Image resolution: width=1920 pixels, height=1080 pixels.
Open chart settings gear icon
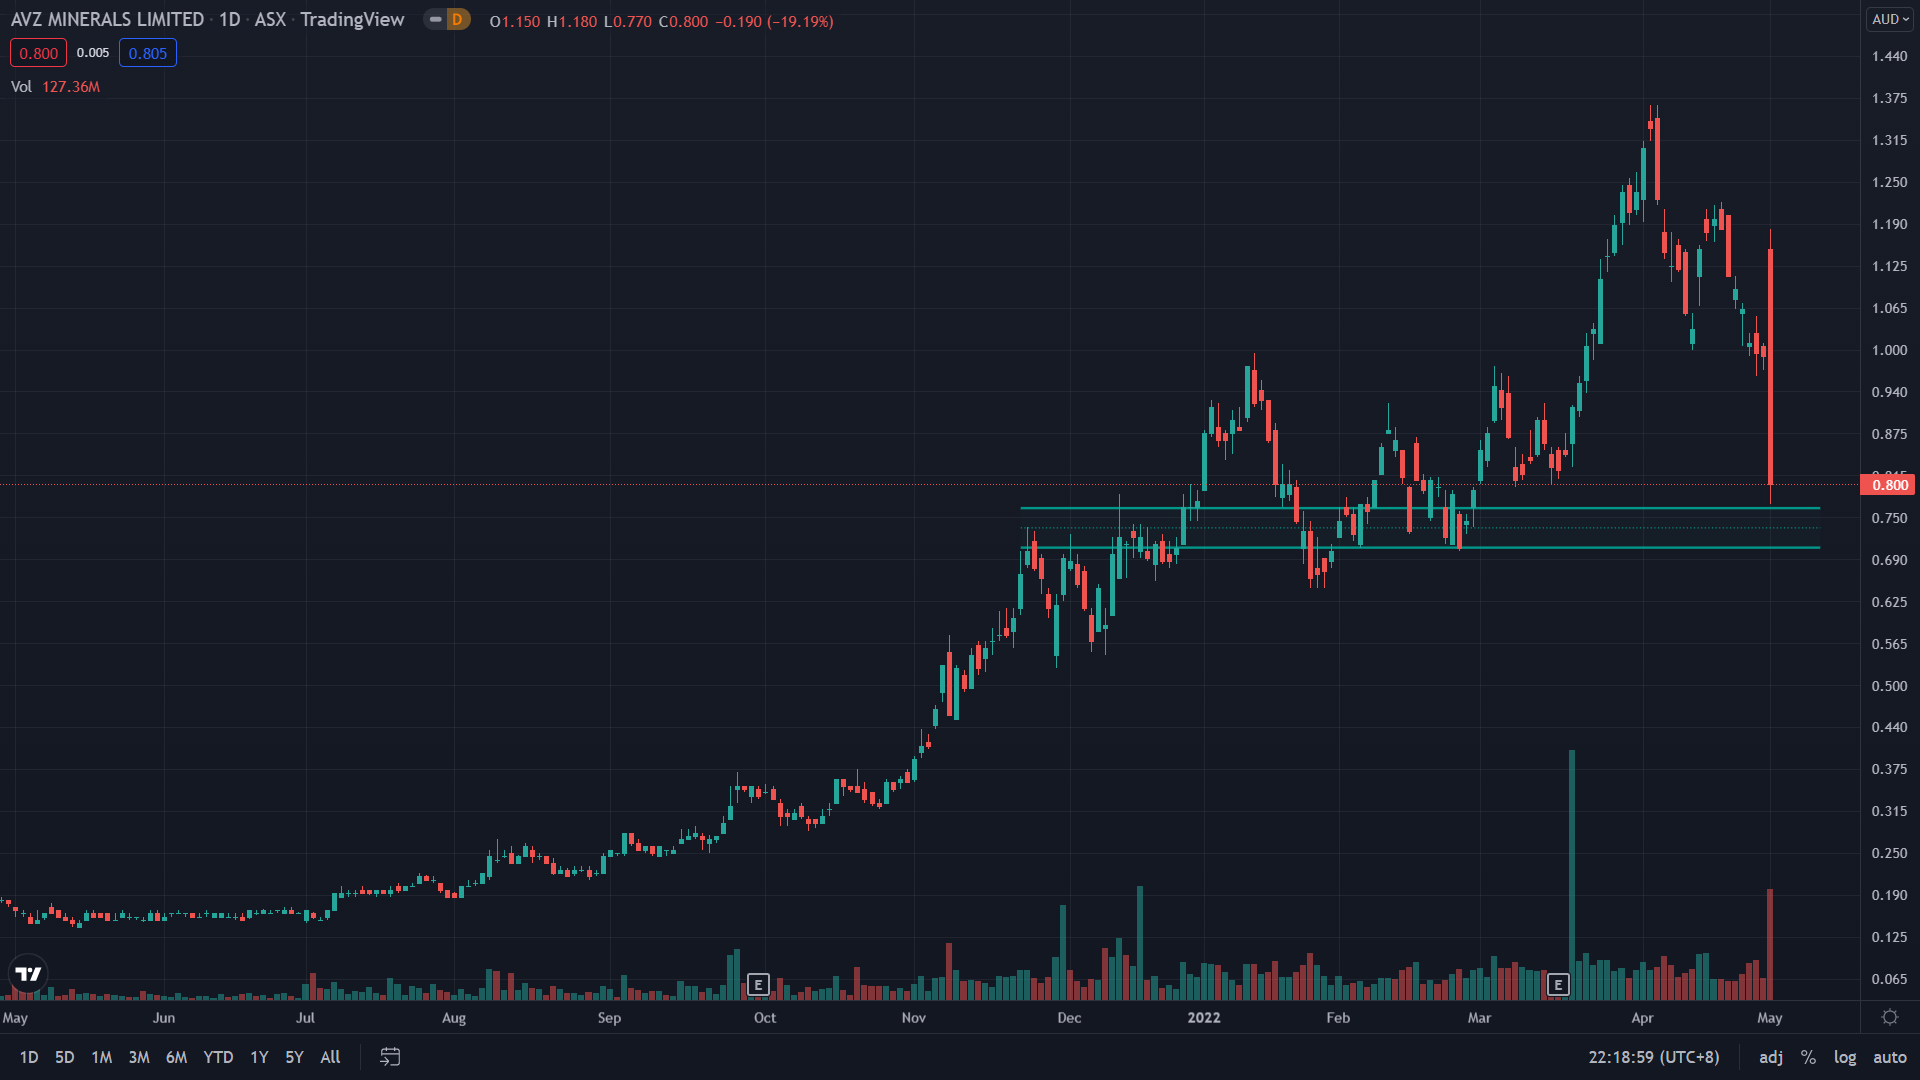[x=1889, y=1017]
